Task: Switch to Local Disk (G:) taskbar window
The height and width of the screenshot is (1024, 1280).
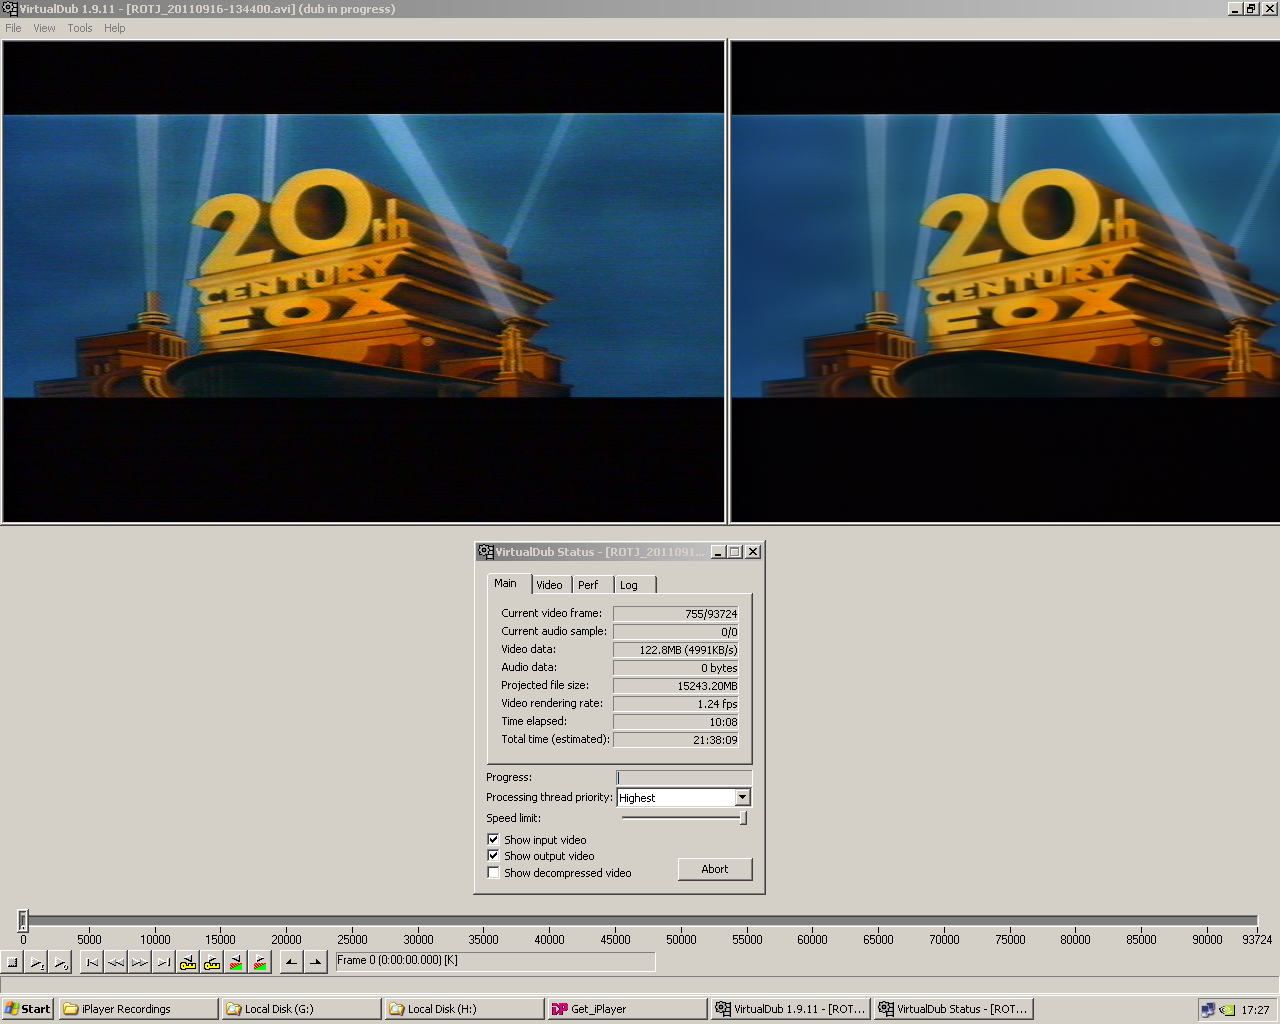Action: tap(302, 1009)
